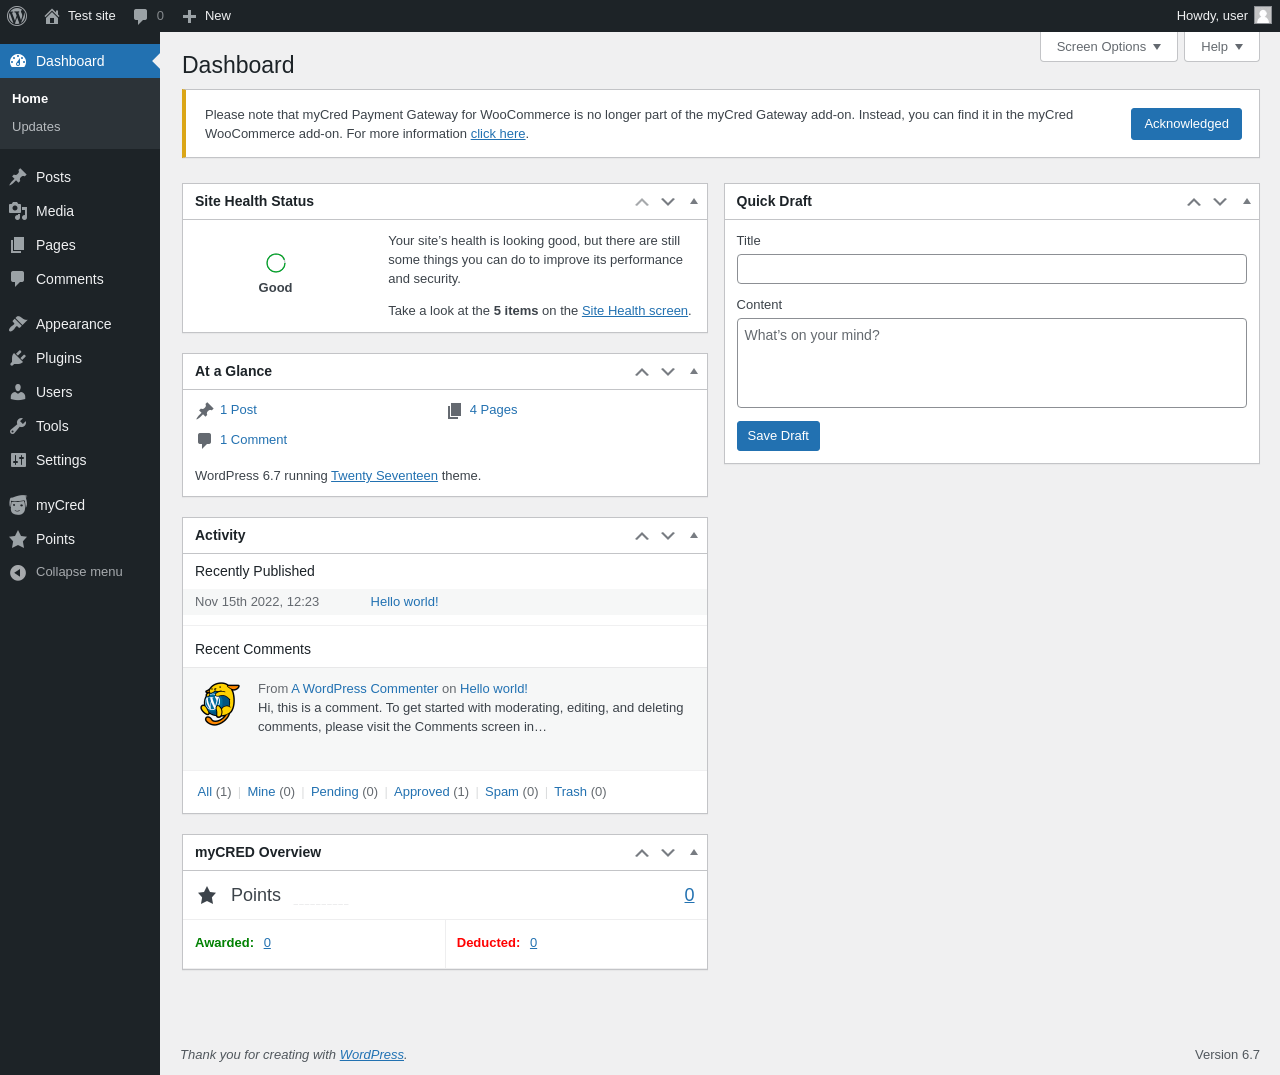Click the Howdy, user account menu
This screenshot has width=1280, height=1075.
point(1224,16)
